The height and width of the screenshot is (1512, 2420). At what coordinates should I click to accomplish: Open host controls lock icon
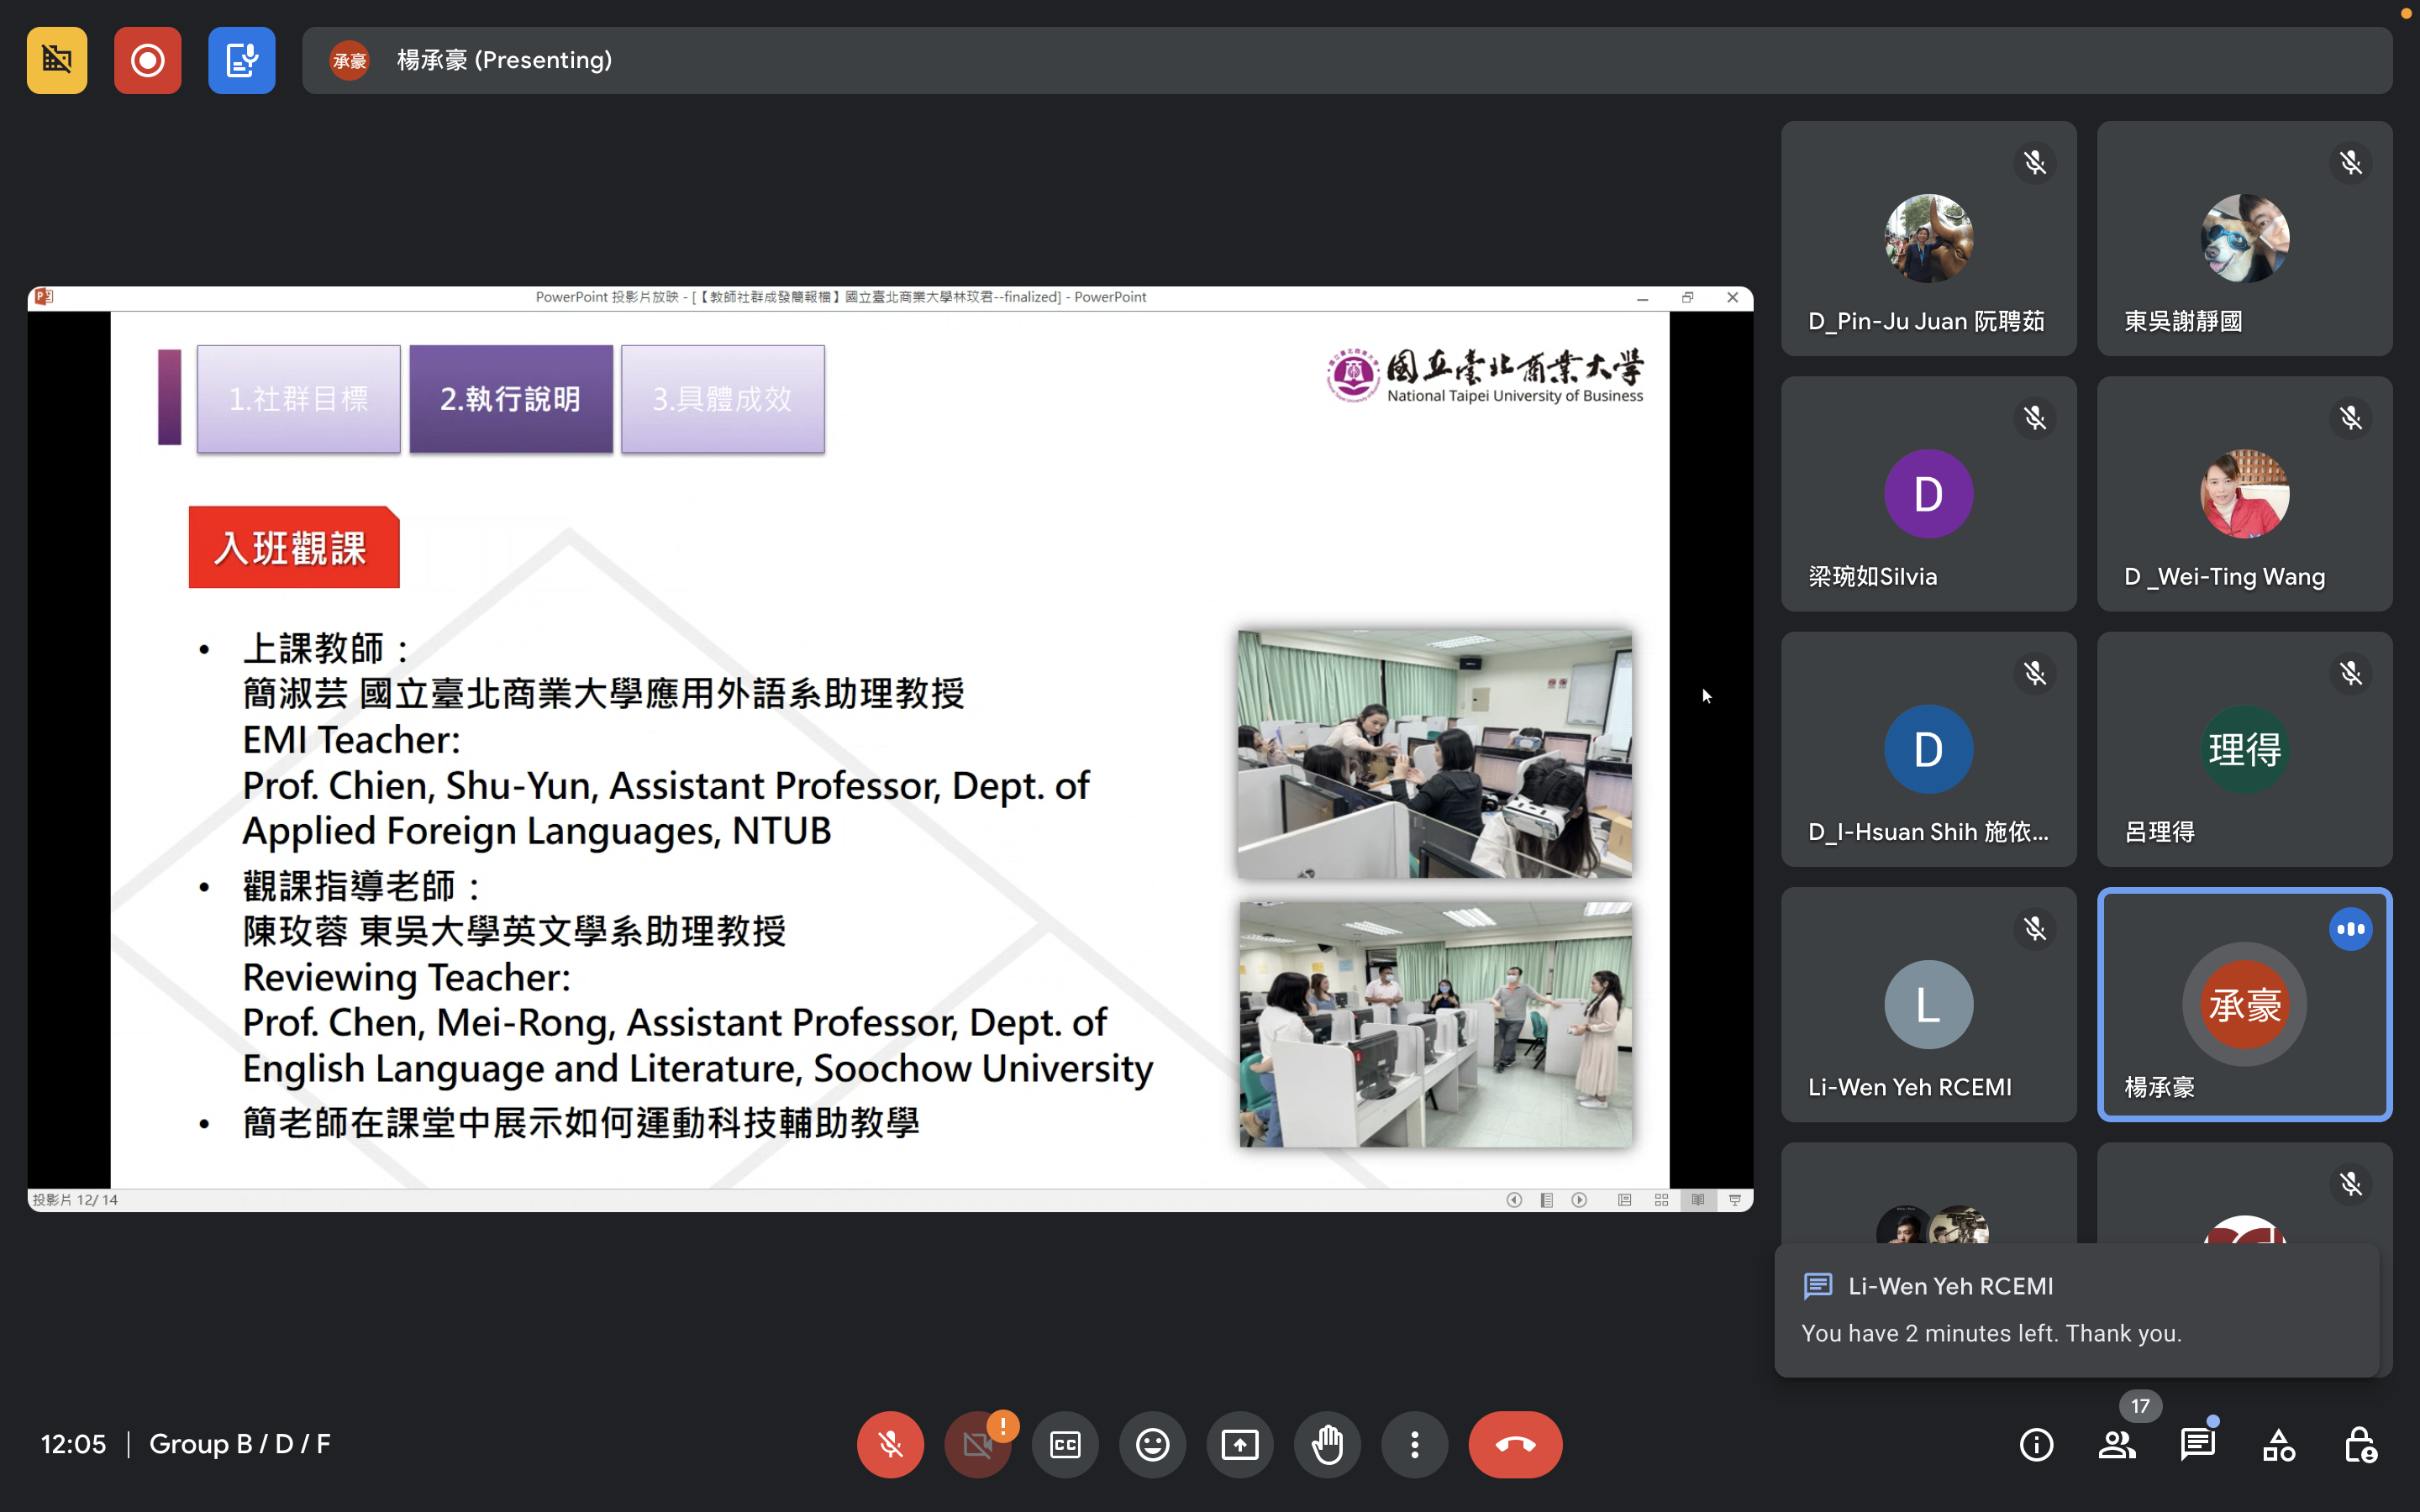[2360, 1444]
